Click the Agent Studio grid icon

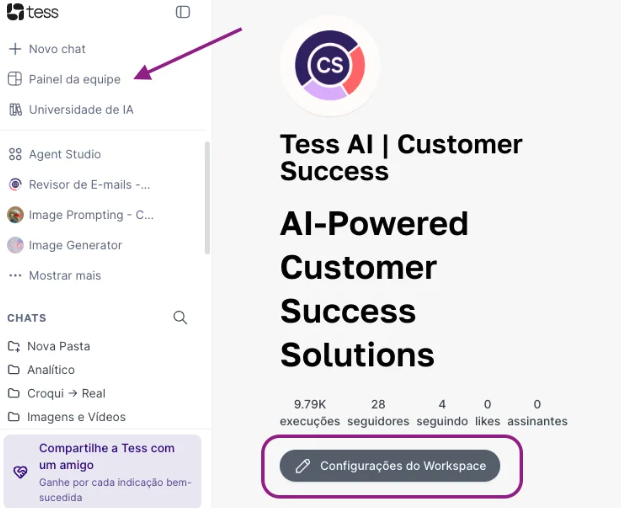click(15, 154)
